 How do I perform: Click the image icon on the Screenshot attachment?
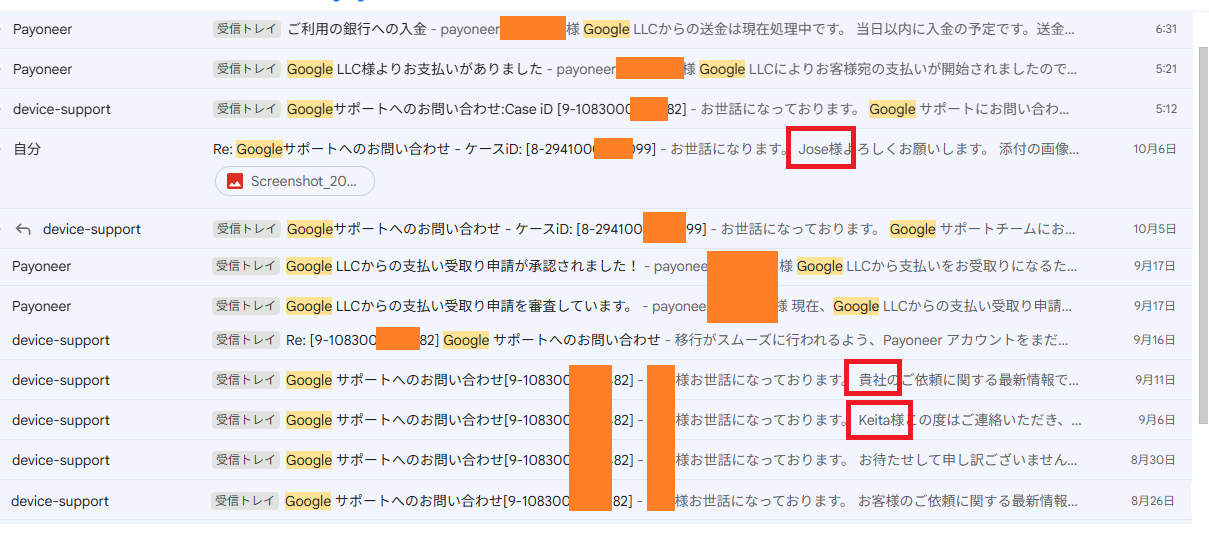pos(235,181)
